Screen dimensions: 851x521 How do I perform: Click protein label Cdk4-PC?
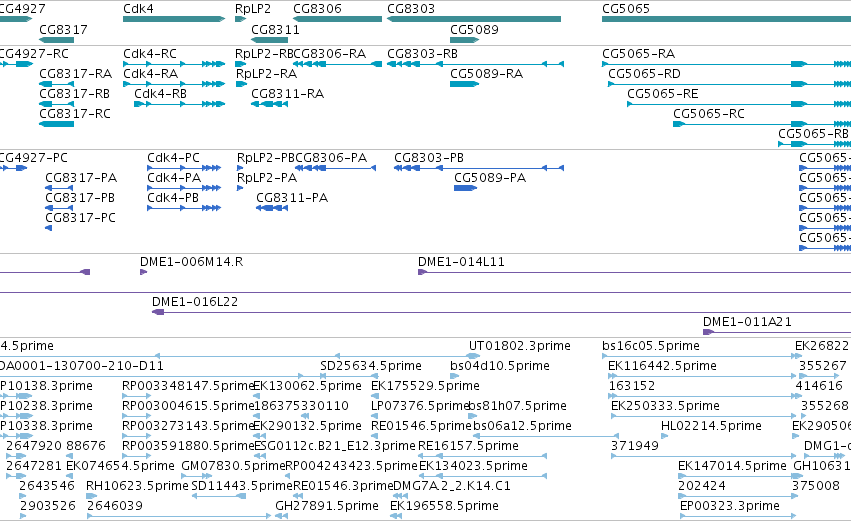pyautogui.click(x=174, y=158)
